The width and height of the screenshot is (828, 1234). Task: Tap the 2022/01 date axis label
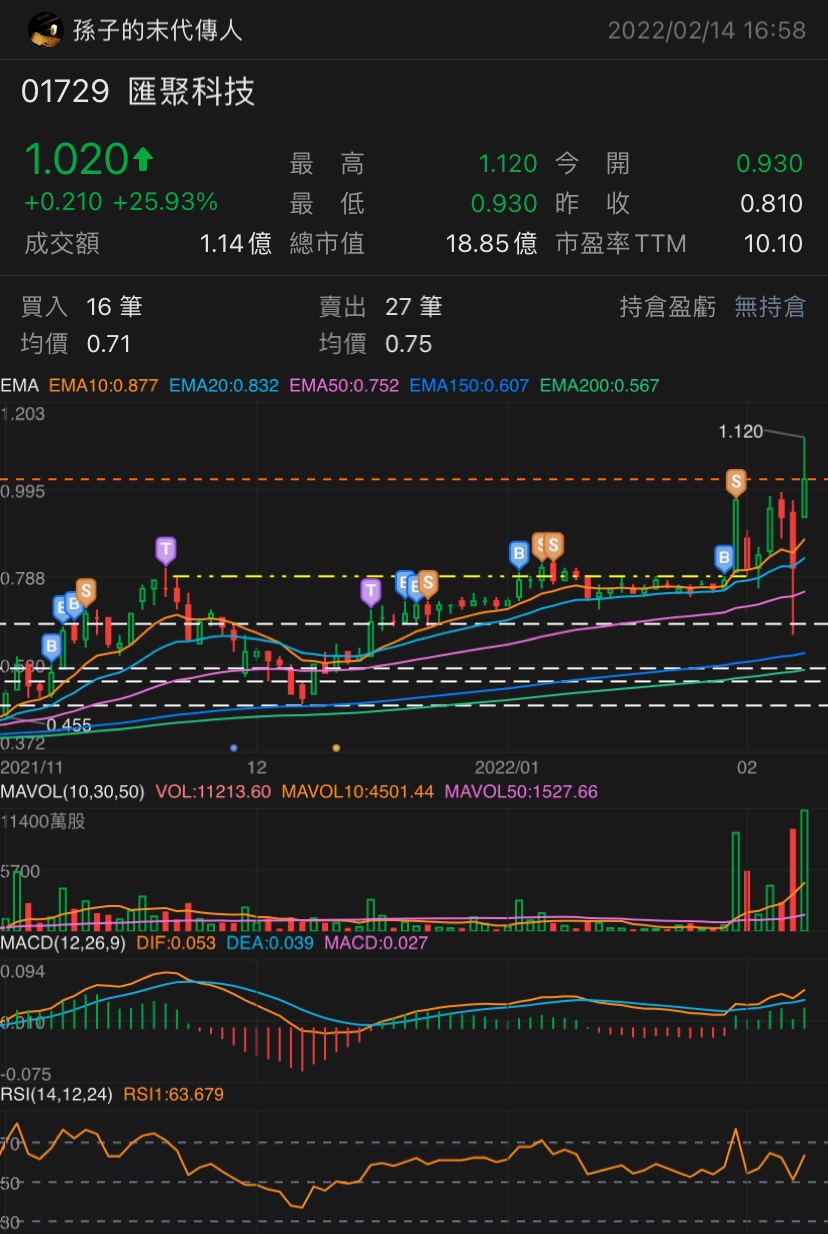click(507, 768)
